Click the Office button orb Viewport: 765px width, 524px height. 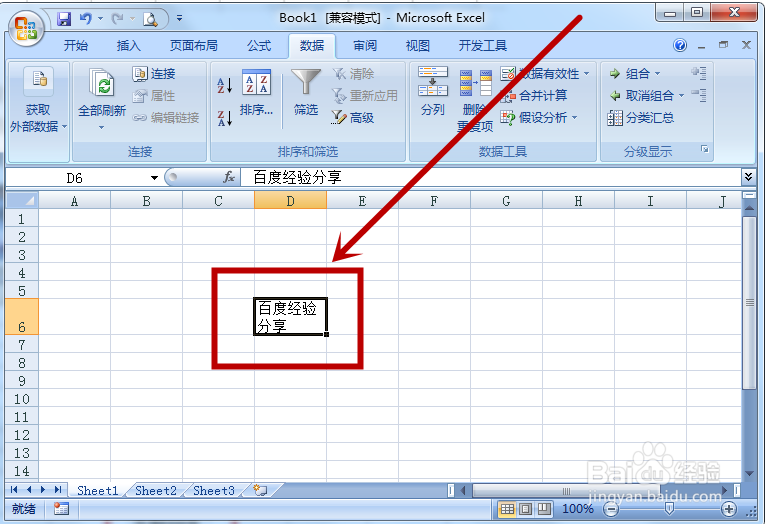[x=26, y=28]
